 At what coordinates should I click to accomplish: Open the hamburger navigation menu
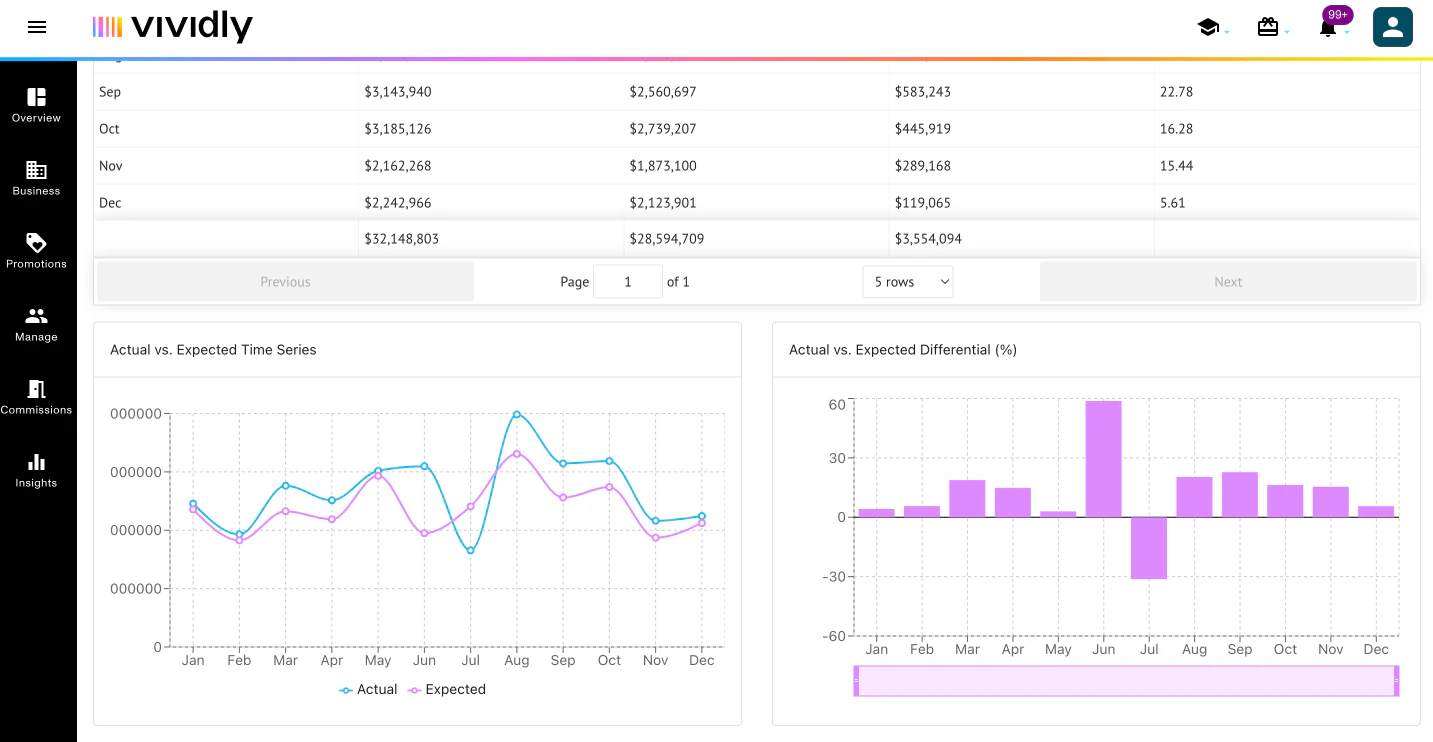[x=37, y=27]
